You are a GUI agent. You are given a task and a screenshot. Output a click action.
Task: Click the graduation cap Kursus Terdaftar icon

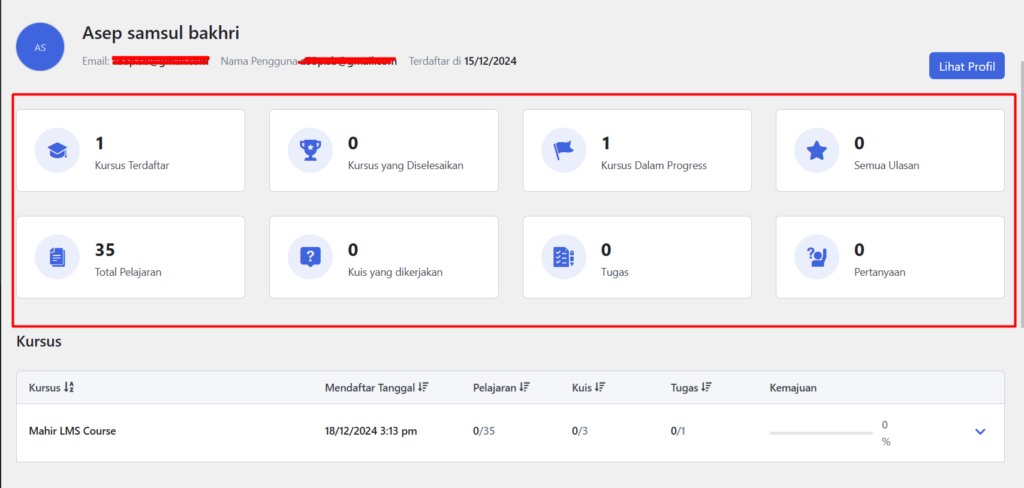[57, 151]
